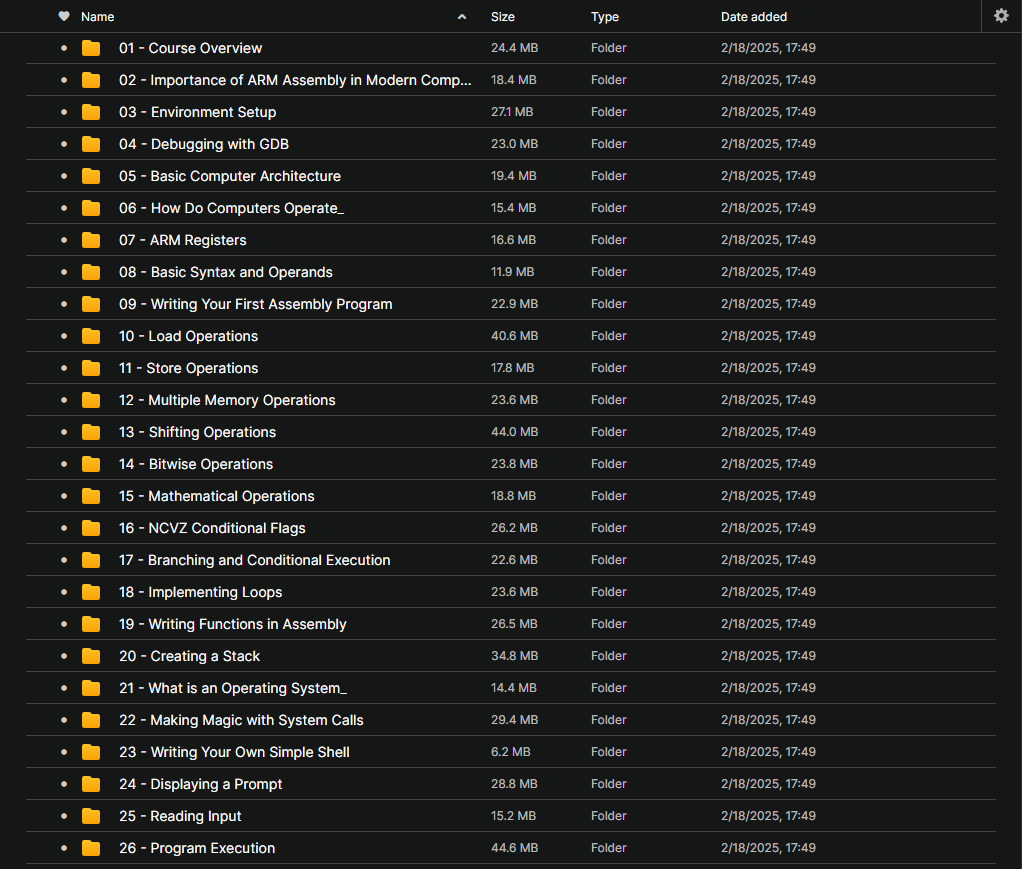
Task: Select the 44.0 MB size cell
Action: 514,432
